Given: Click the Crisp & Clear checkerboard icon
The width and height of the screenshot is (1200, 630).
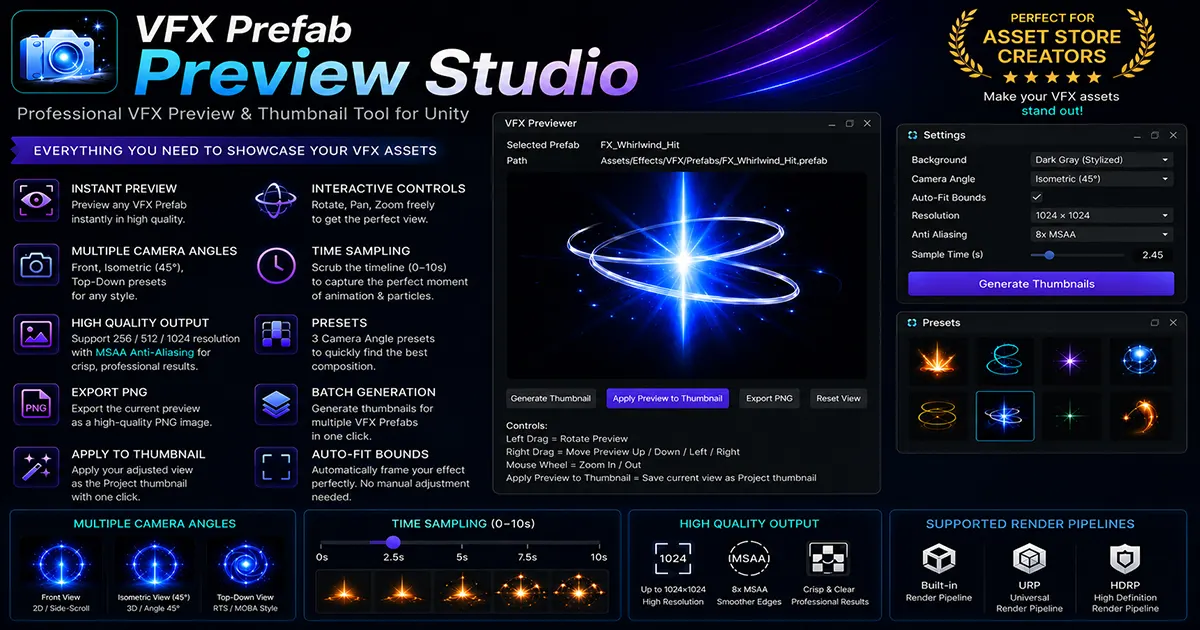Looking at the screenshot, I should [x=828, y=559].
